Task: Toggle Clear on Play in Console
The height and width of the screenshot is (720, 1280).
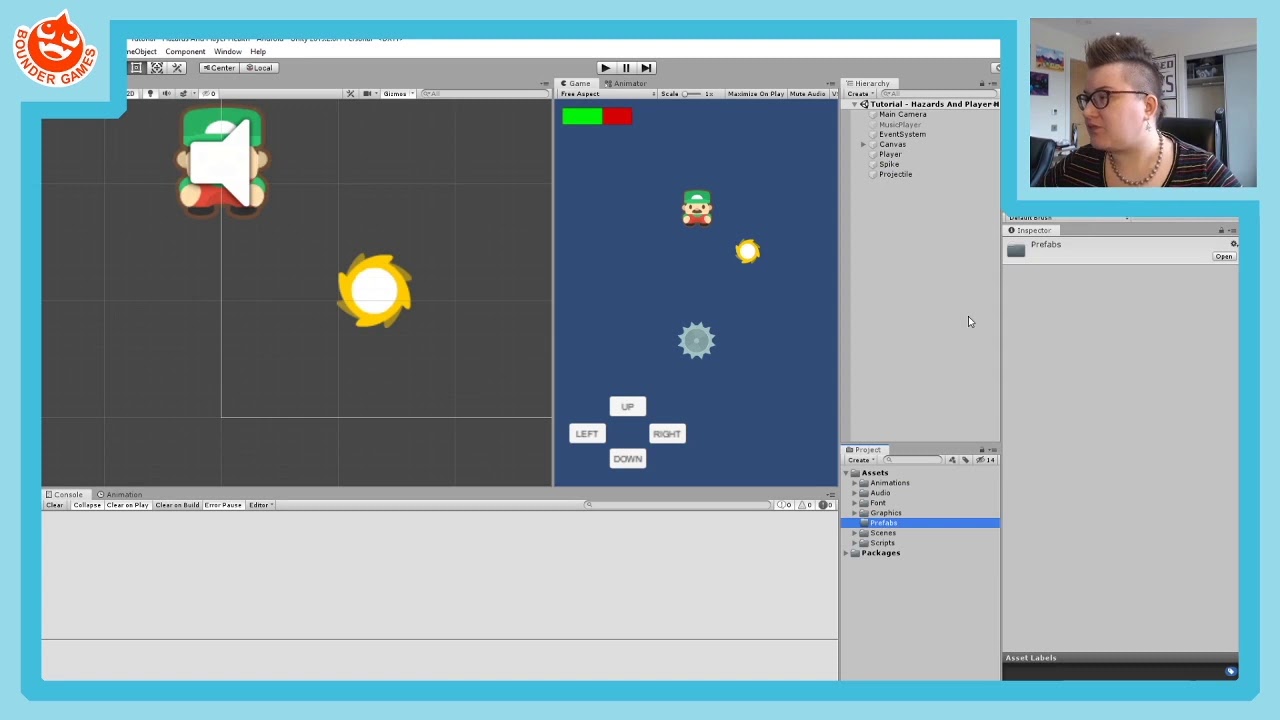Action: pyautogui.click(x=128, y=505)
